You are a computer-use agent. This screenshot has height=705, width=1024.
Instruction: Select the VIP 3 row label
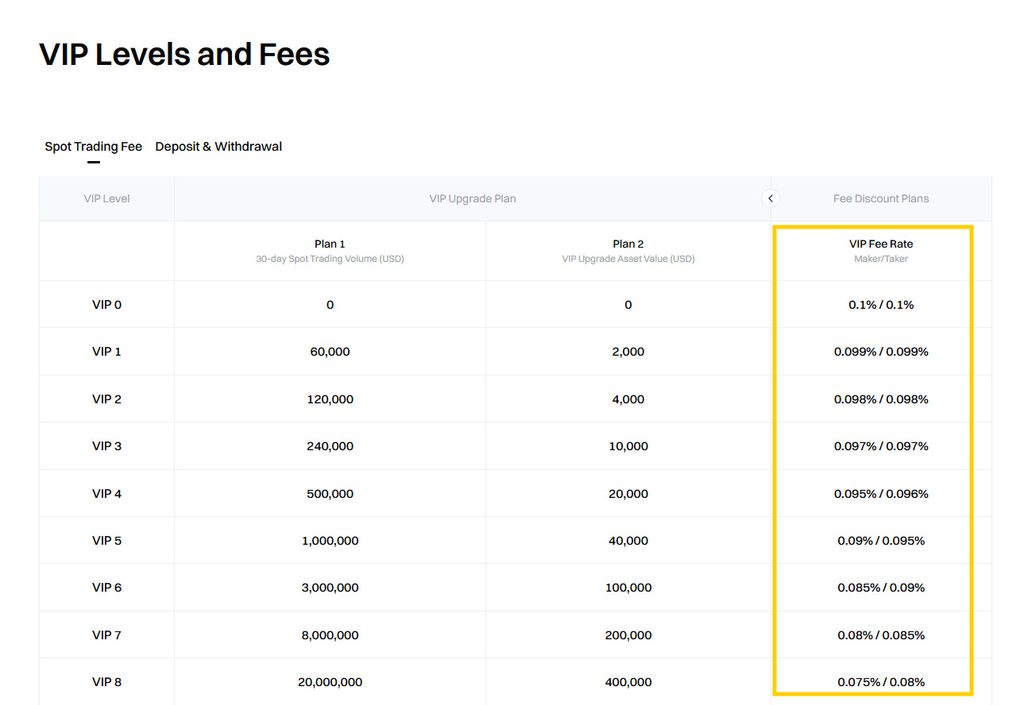point(106,446)
